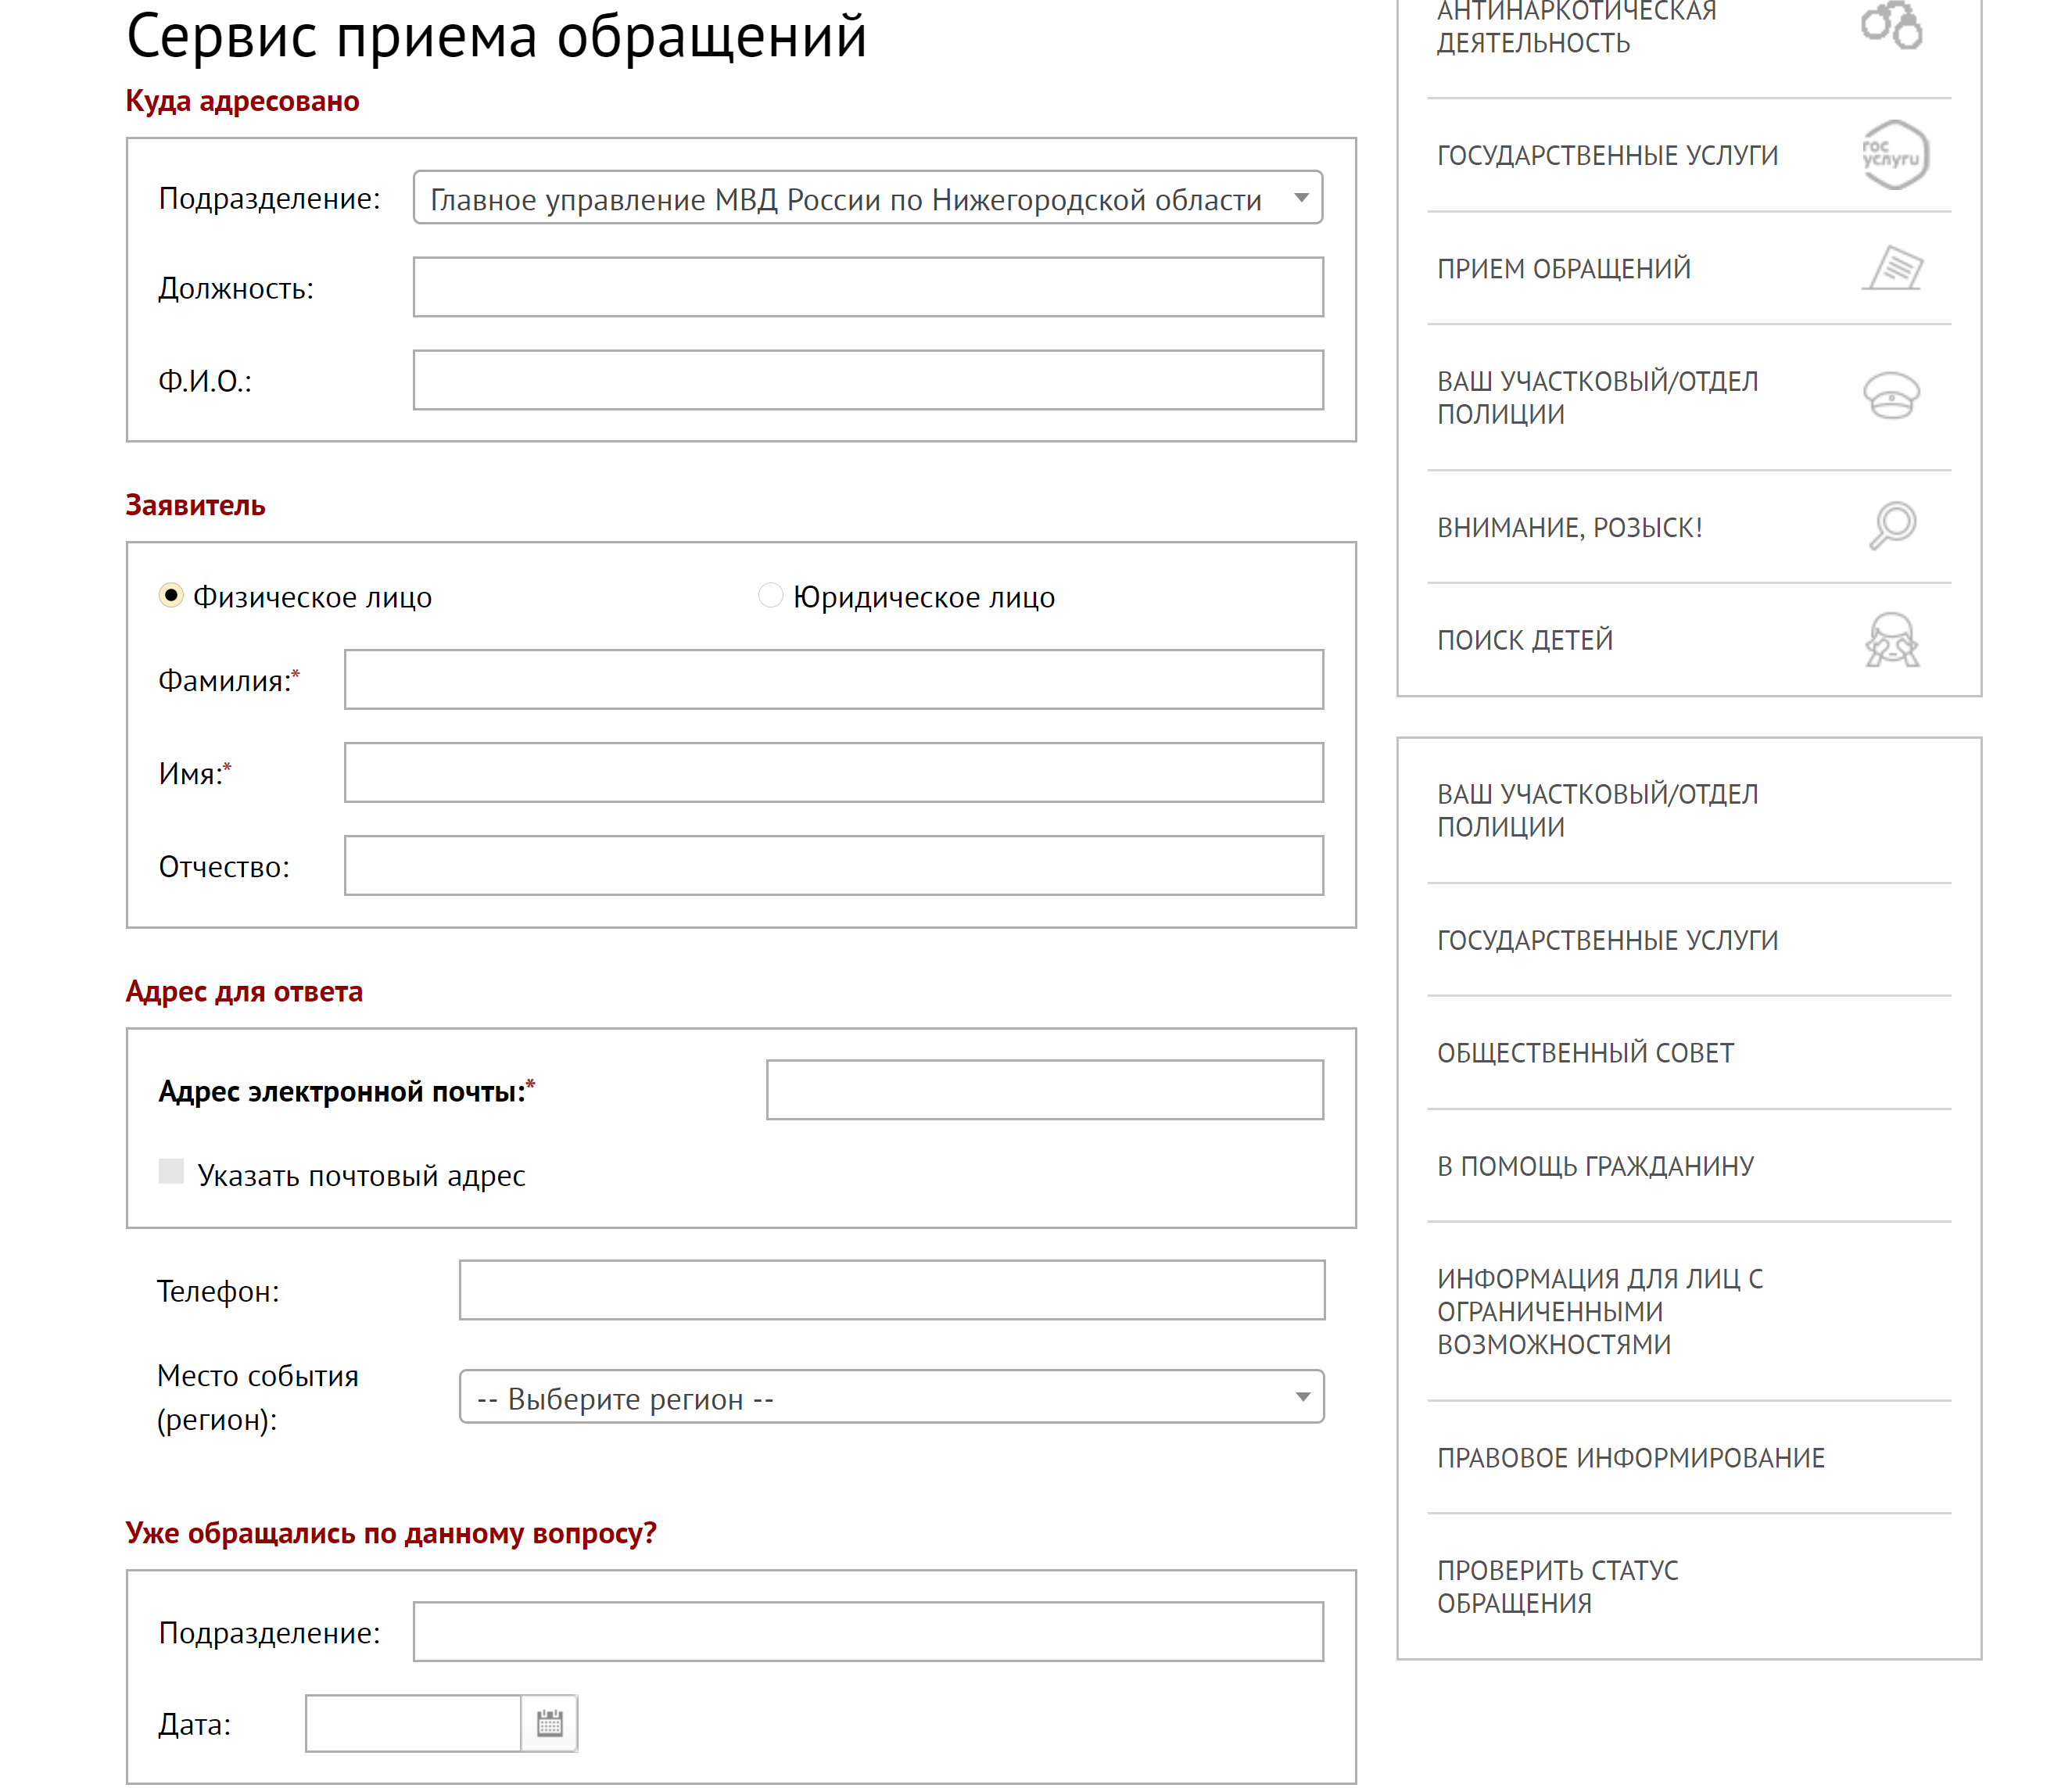This screenshot has width=2072, height=1788.
Task: Open ПОИСК ДЕТЕЙ link
Action: pyautogui.click(x=1525, y=640)
